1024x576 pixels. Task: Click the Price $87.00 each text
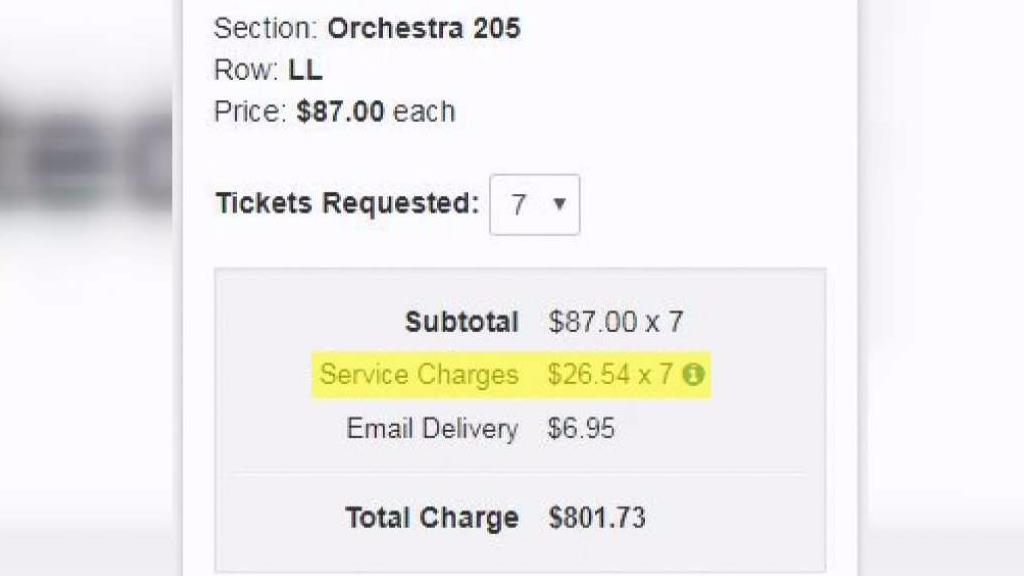[x=333, y=111]
